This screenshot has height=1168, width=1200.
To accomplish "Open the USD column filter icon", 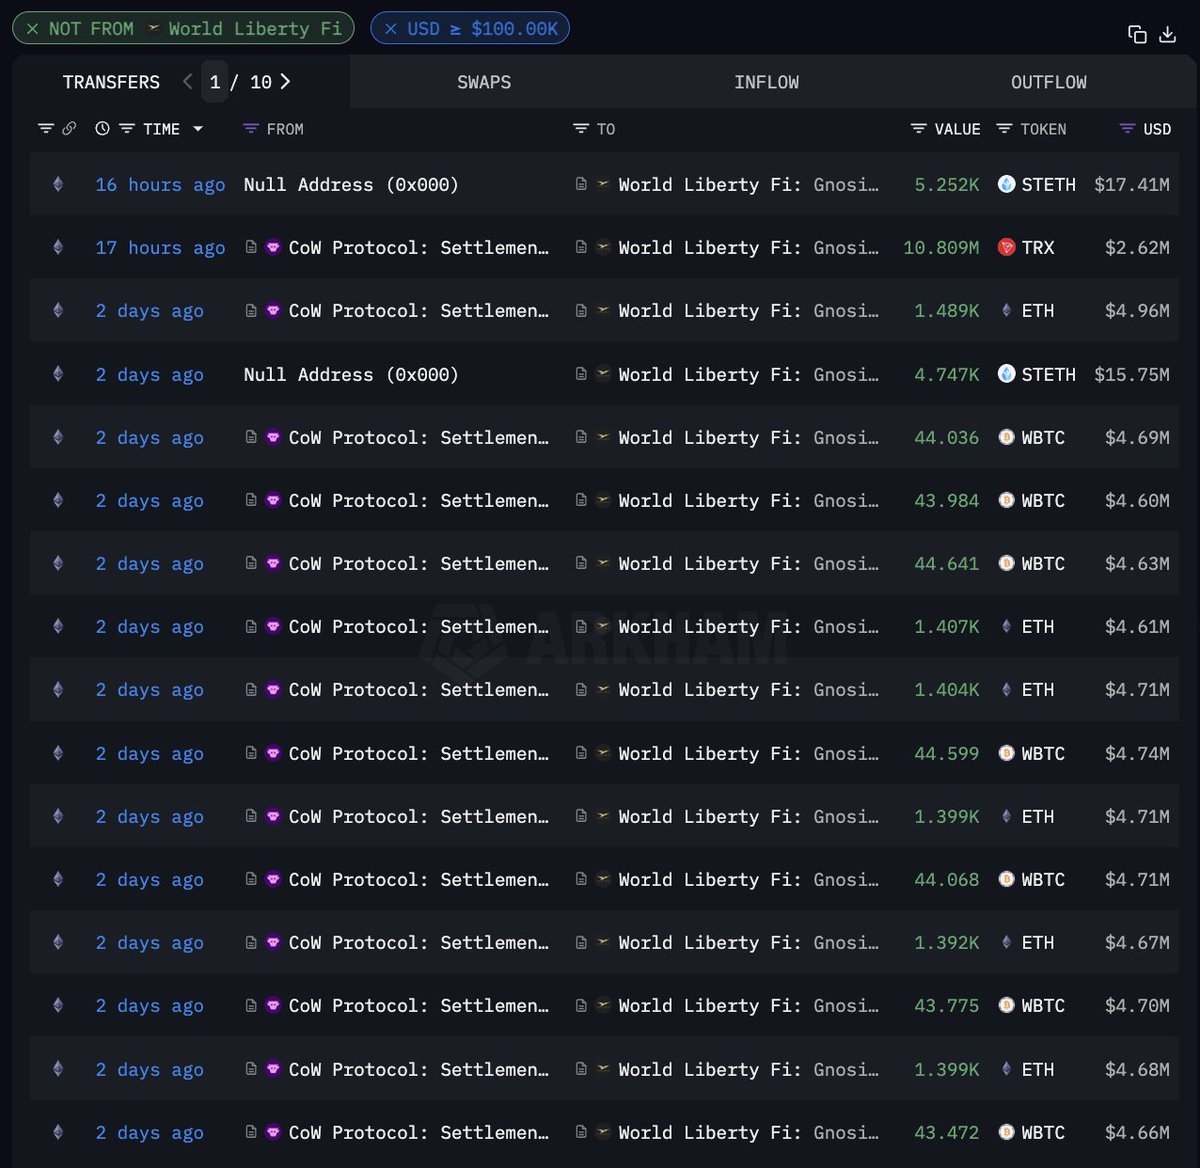I will pyautogui.click(x=1127, y=129).
